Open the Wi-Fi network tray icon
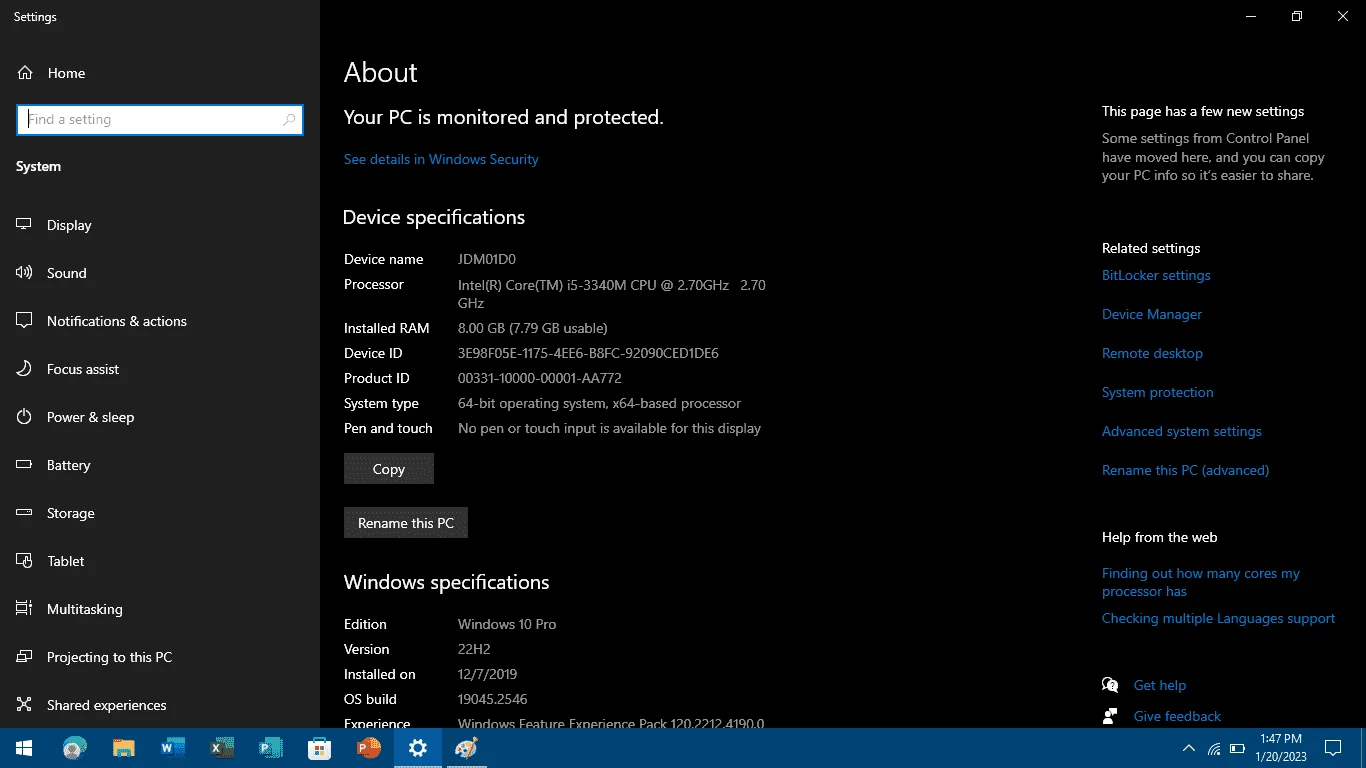The height and width of the screenshot is (768, 1366). [1214, 748]
